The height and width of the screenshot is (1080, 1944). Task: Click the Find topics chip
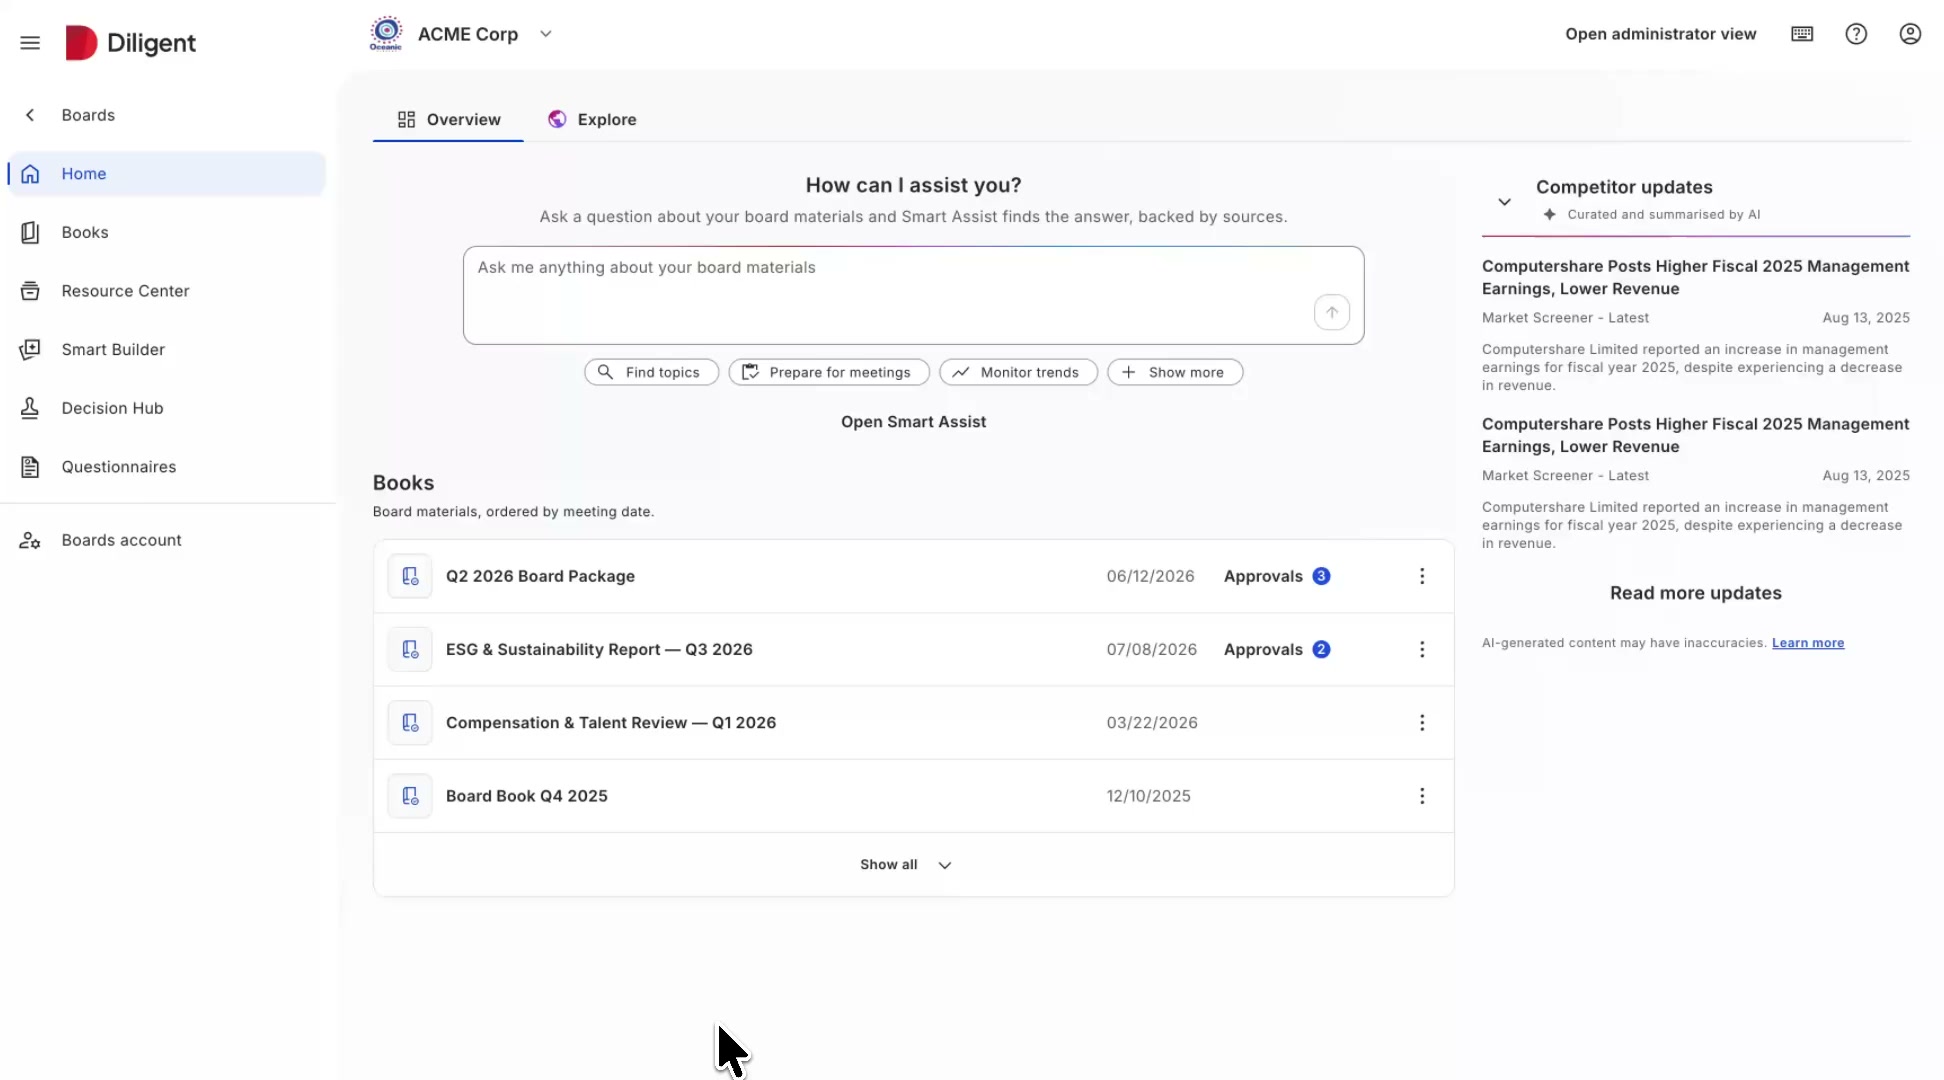click(651, 372)
